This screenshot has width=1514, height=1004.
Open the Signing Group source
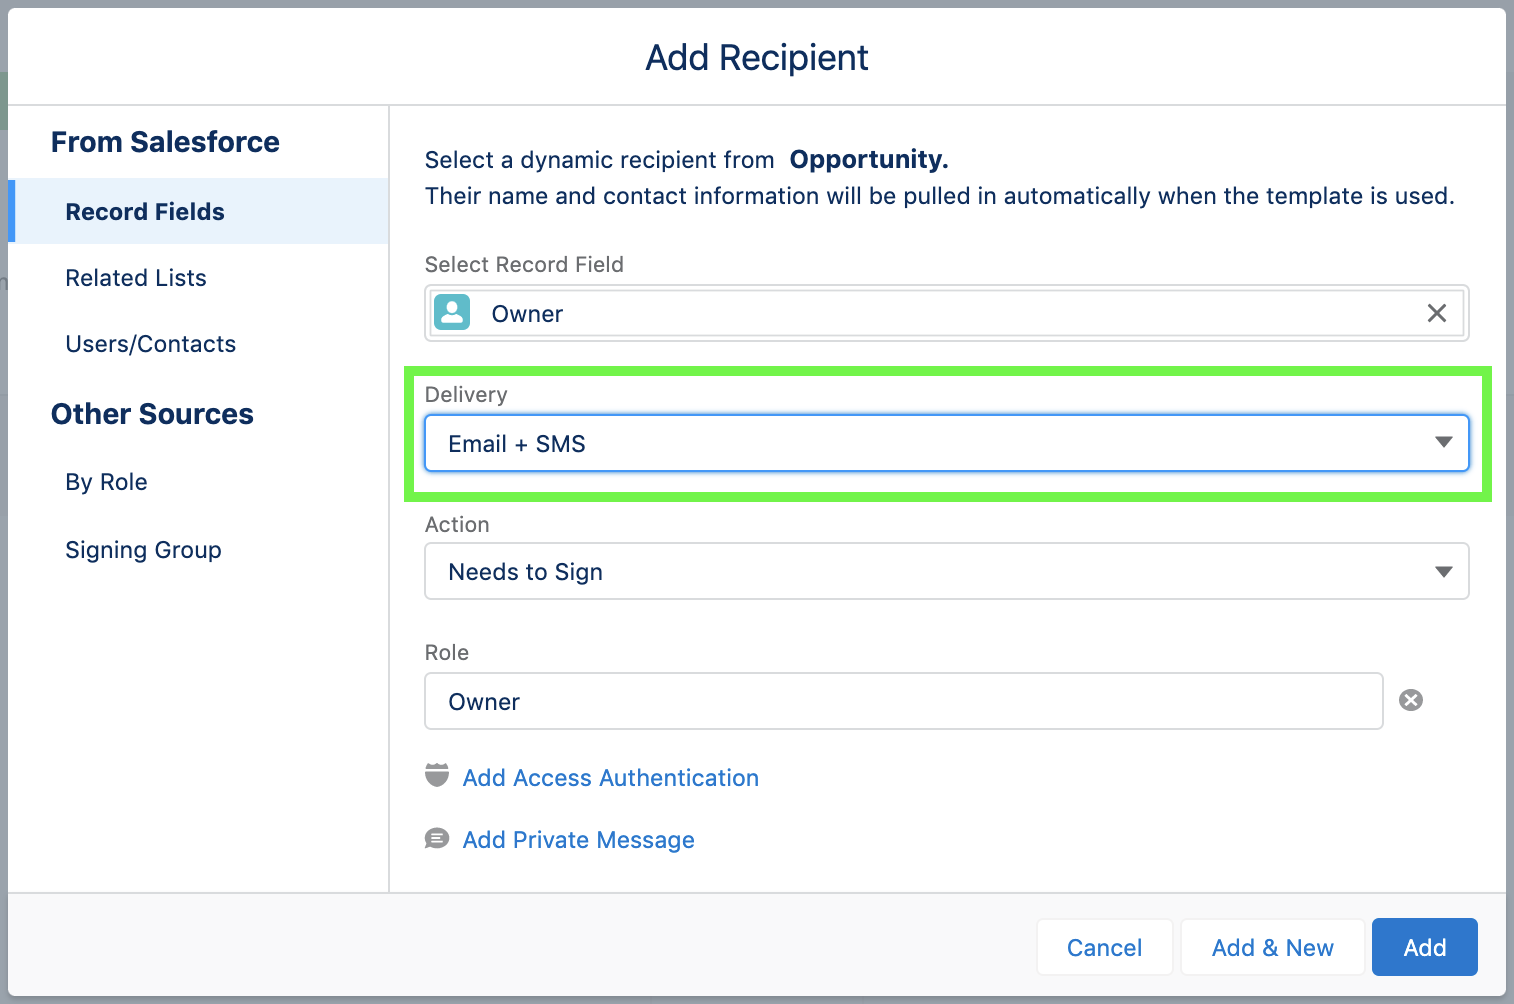click(143, 550)
